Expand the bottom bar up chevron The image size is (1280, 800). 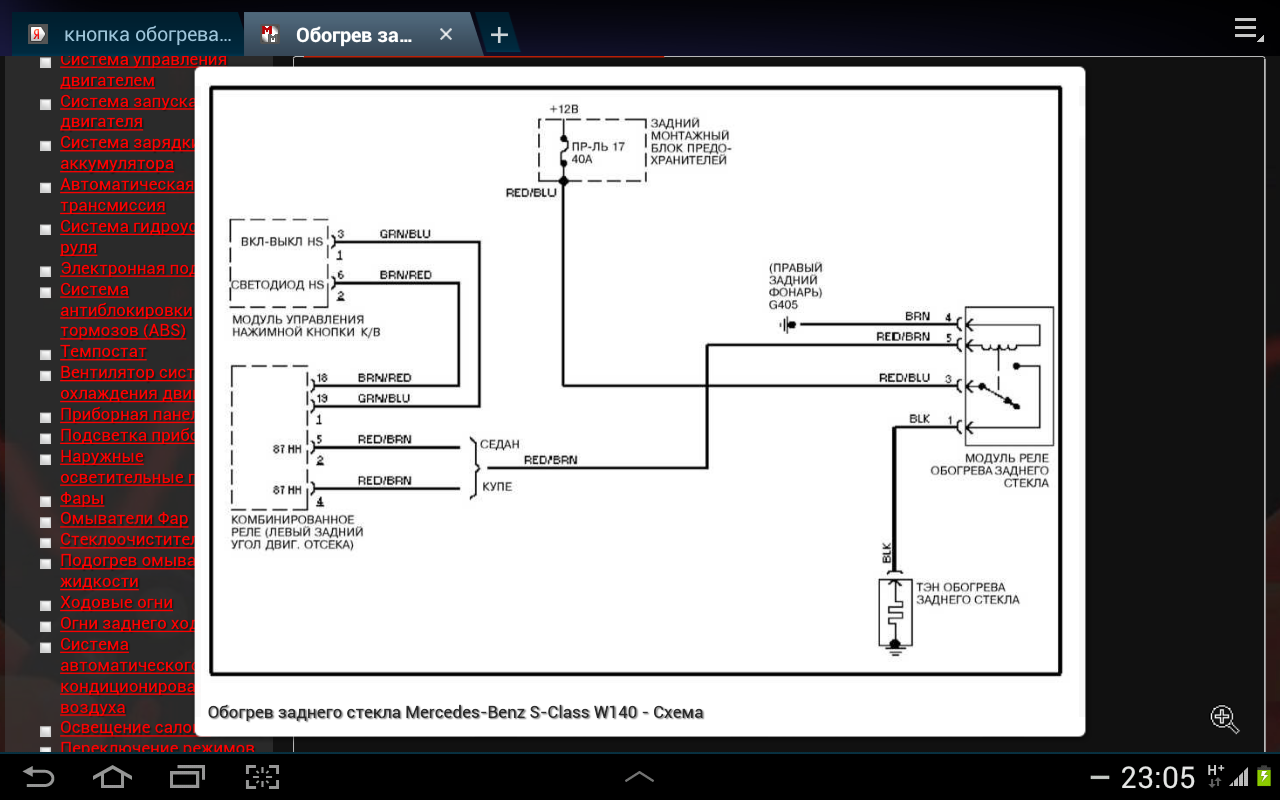pos(639,777)
